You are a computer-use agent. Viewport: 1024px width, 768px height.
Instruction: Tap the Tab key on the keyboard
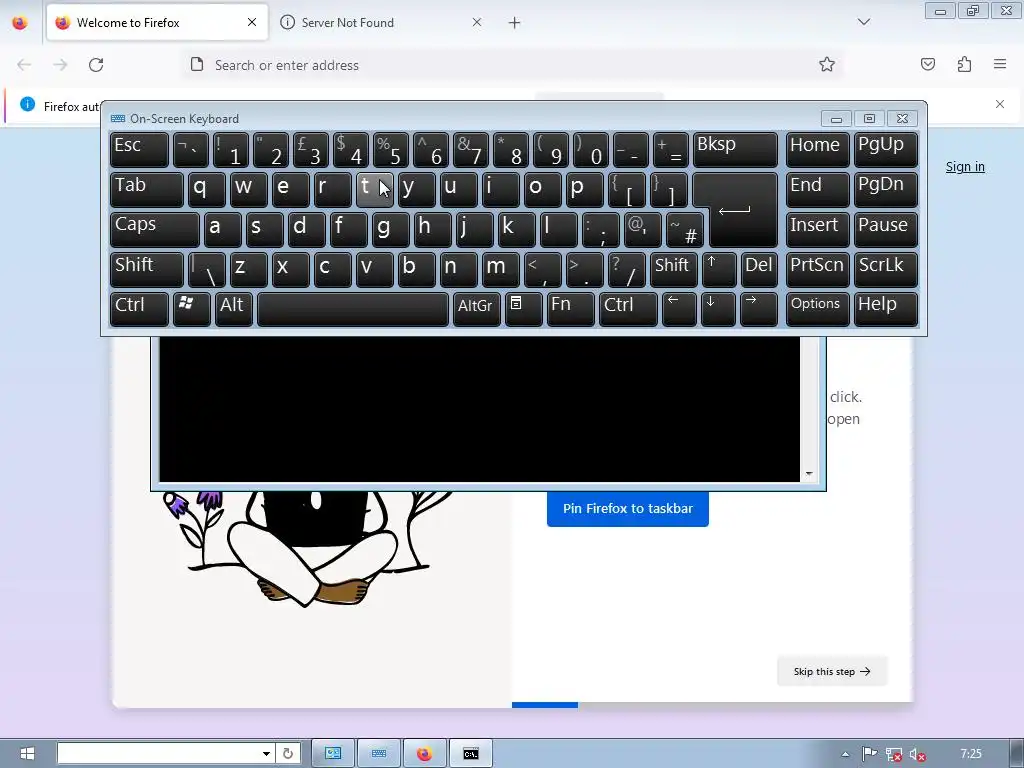coord(146,189)
